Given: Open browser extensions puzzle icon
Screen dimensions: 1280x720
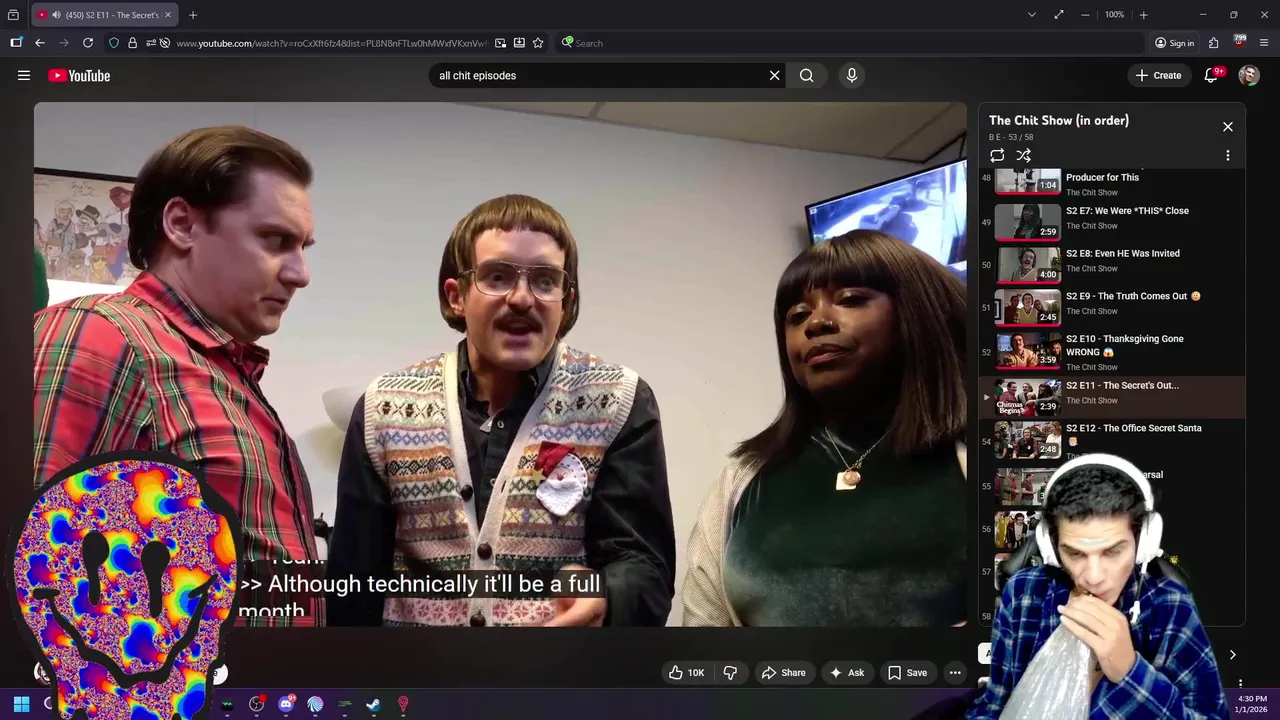Looking at the screenshot, I should pyautogui.click(x=1213, y=43).
